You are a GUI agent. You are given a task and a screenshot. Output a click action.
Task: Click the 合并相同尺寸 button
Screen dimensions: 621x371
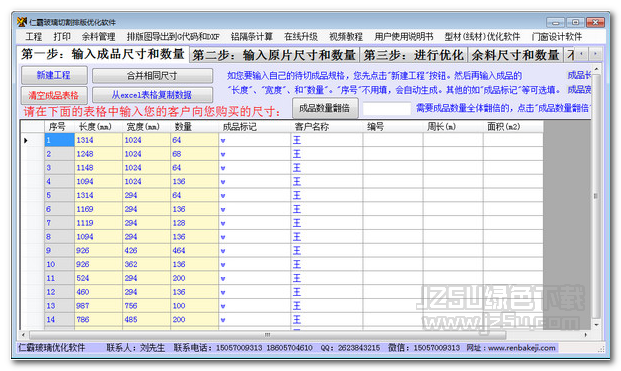click(152, 75)
